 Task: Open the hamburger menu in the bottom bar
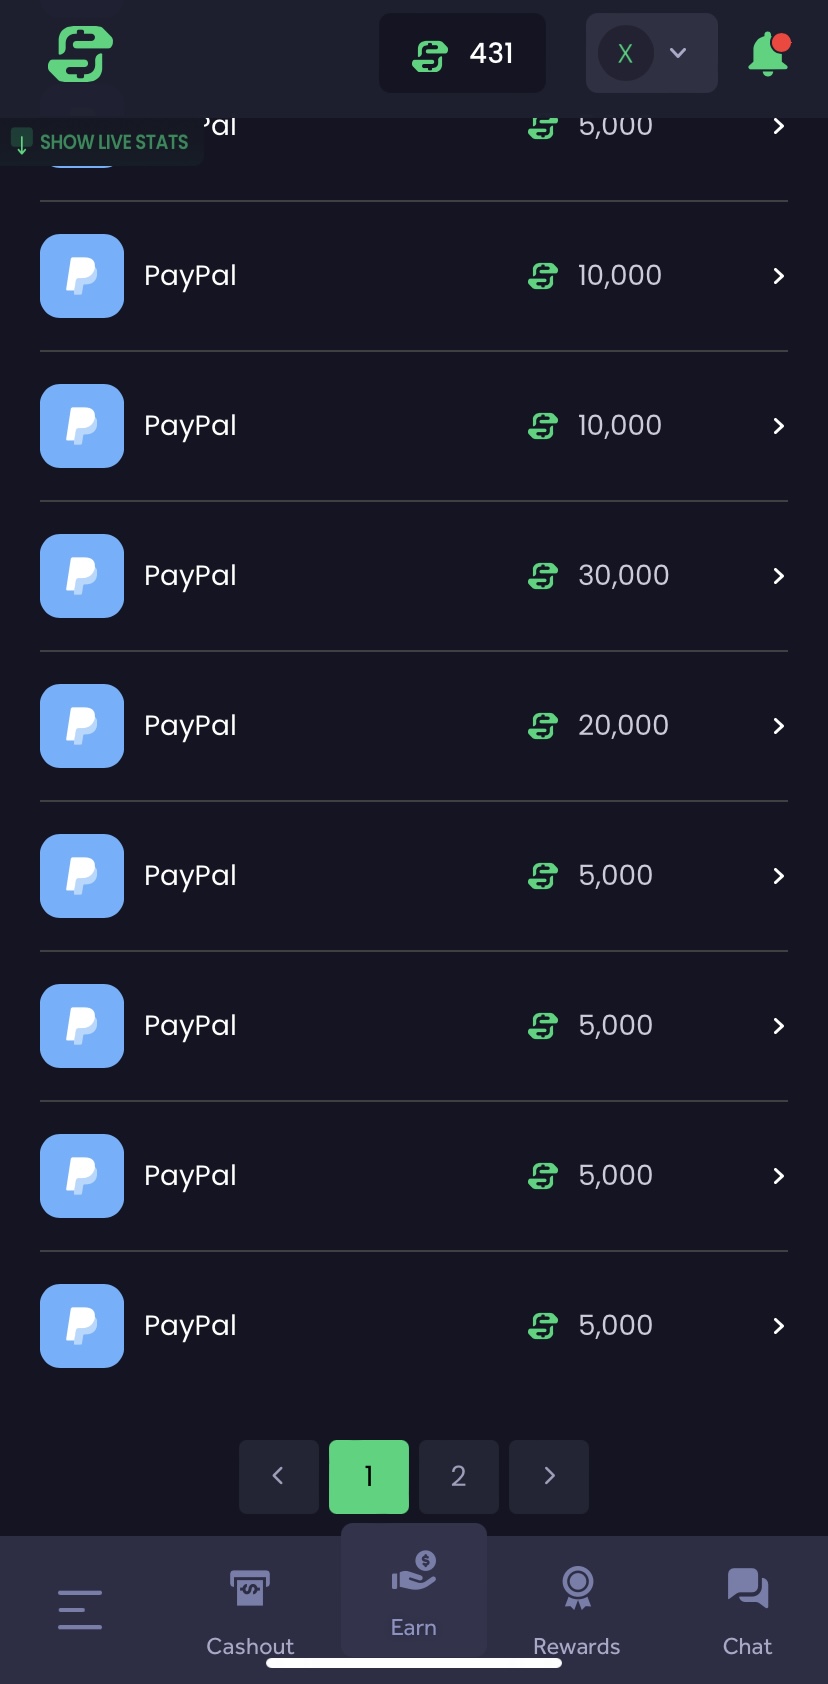80,1609
